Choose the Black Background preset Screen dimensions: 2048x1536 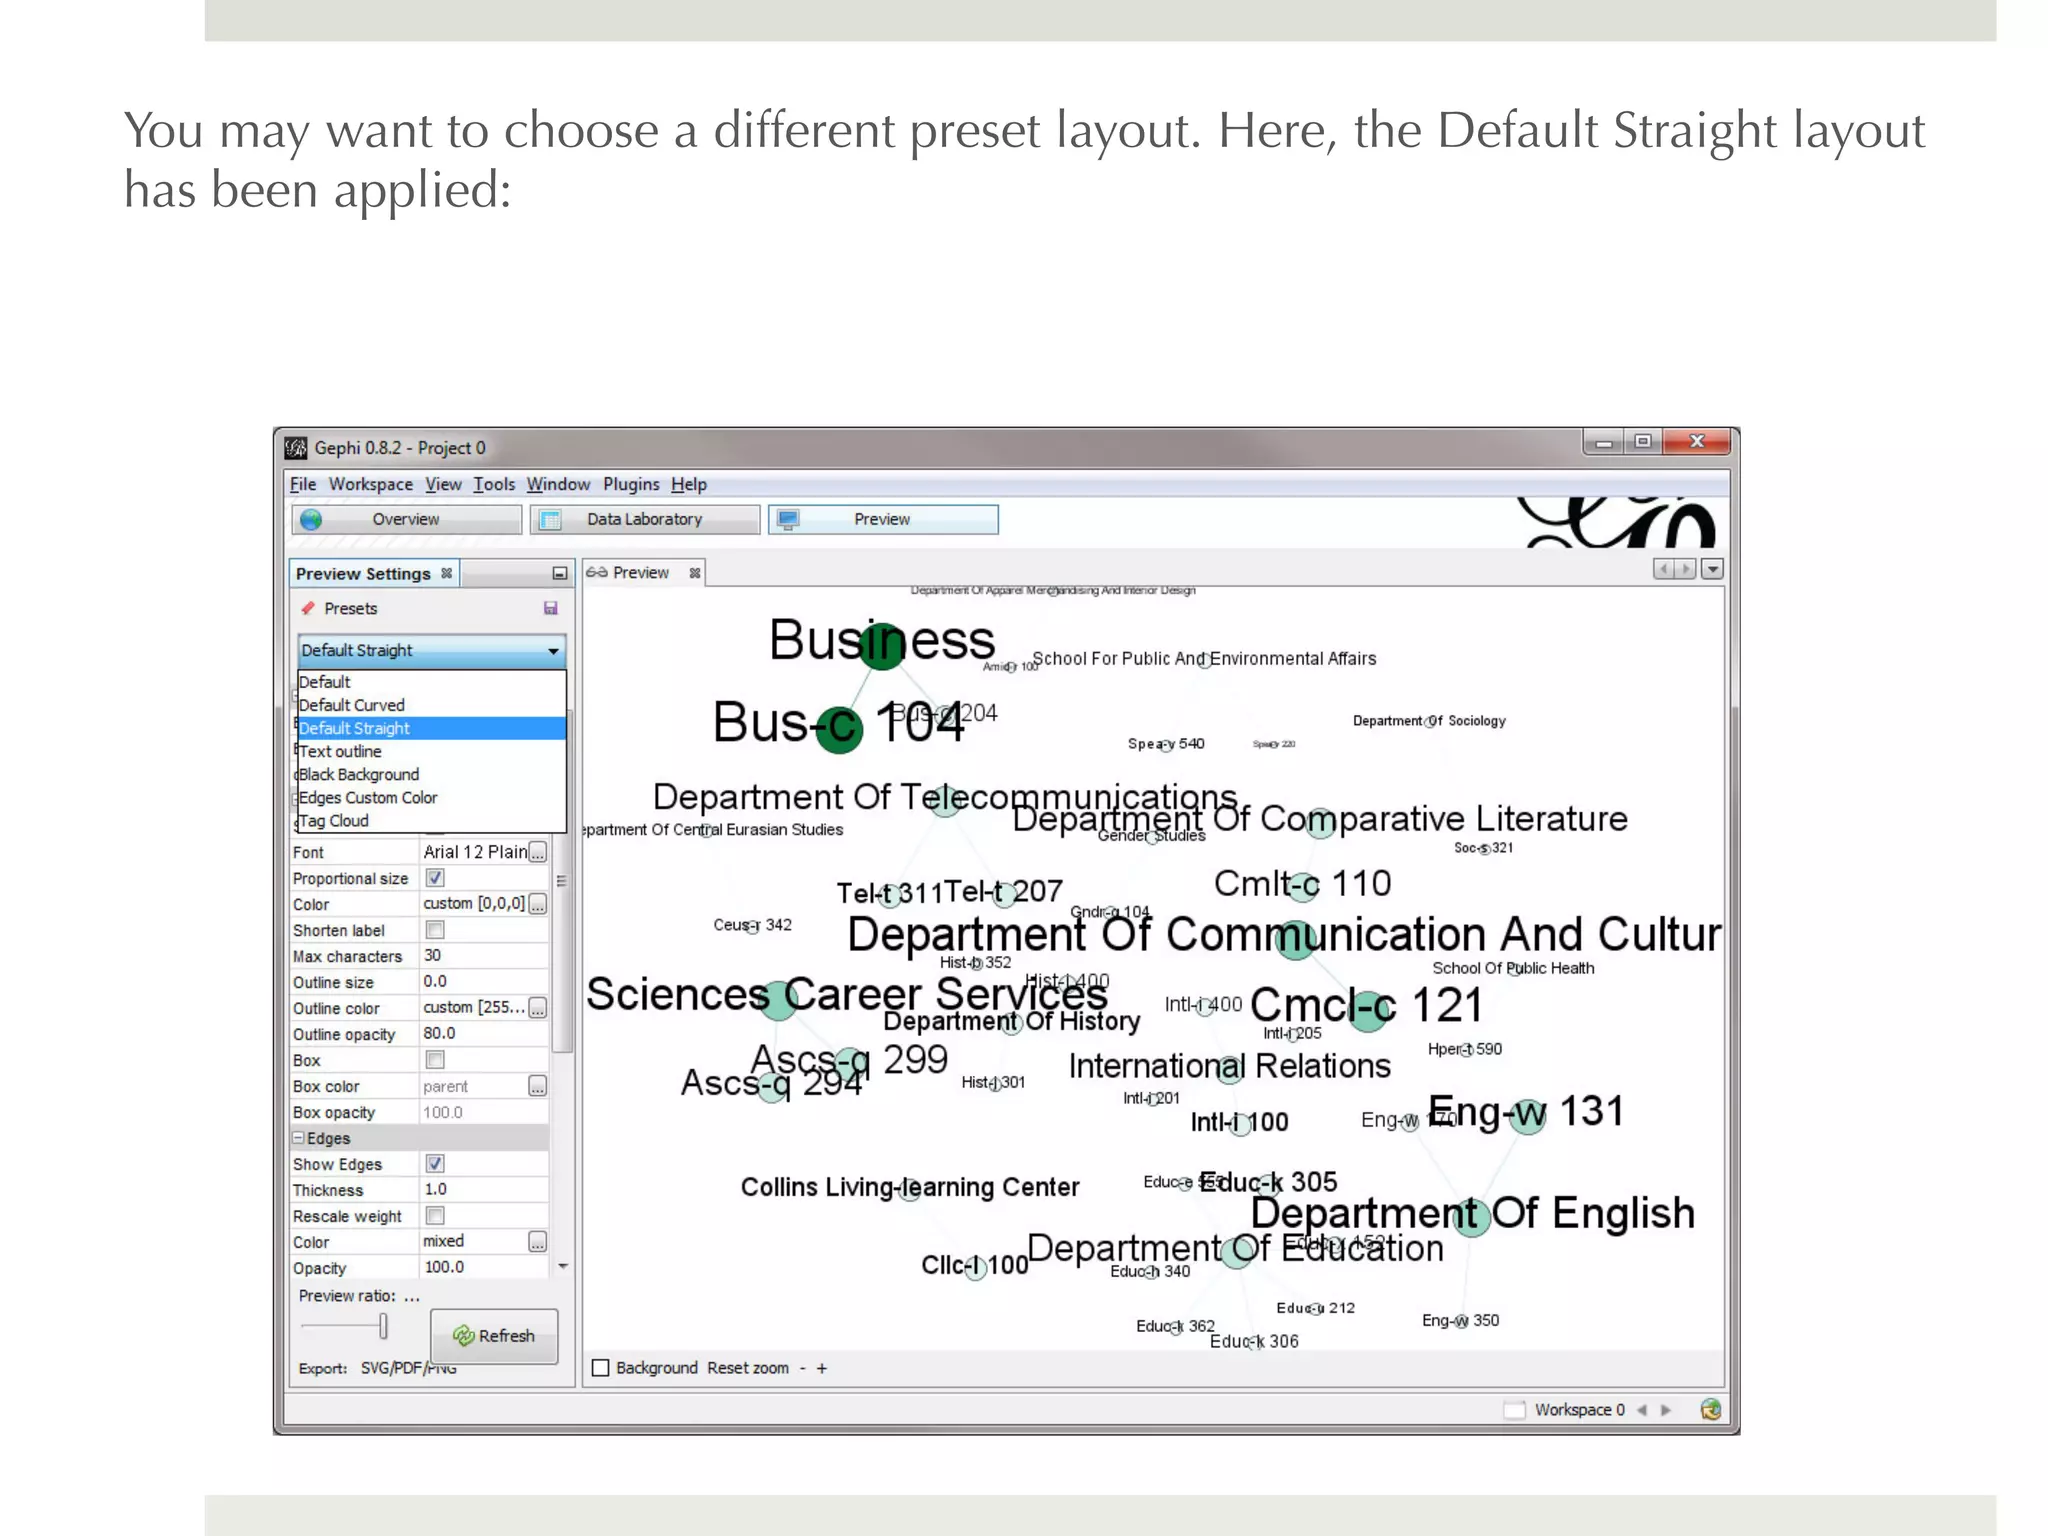(x=432, y=774)
